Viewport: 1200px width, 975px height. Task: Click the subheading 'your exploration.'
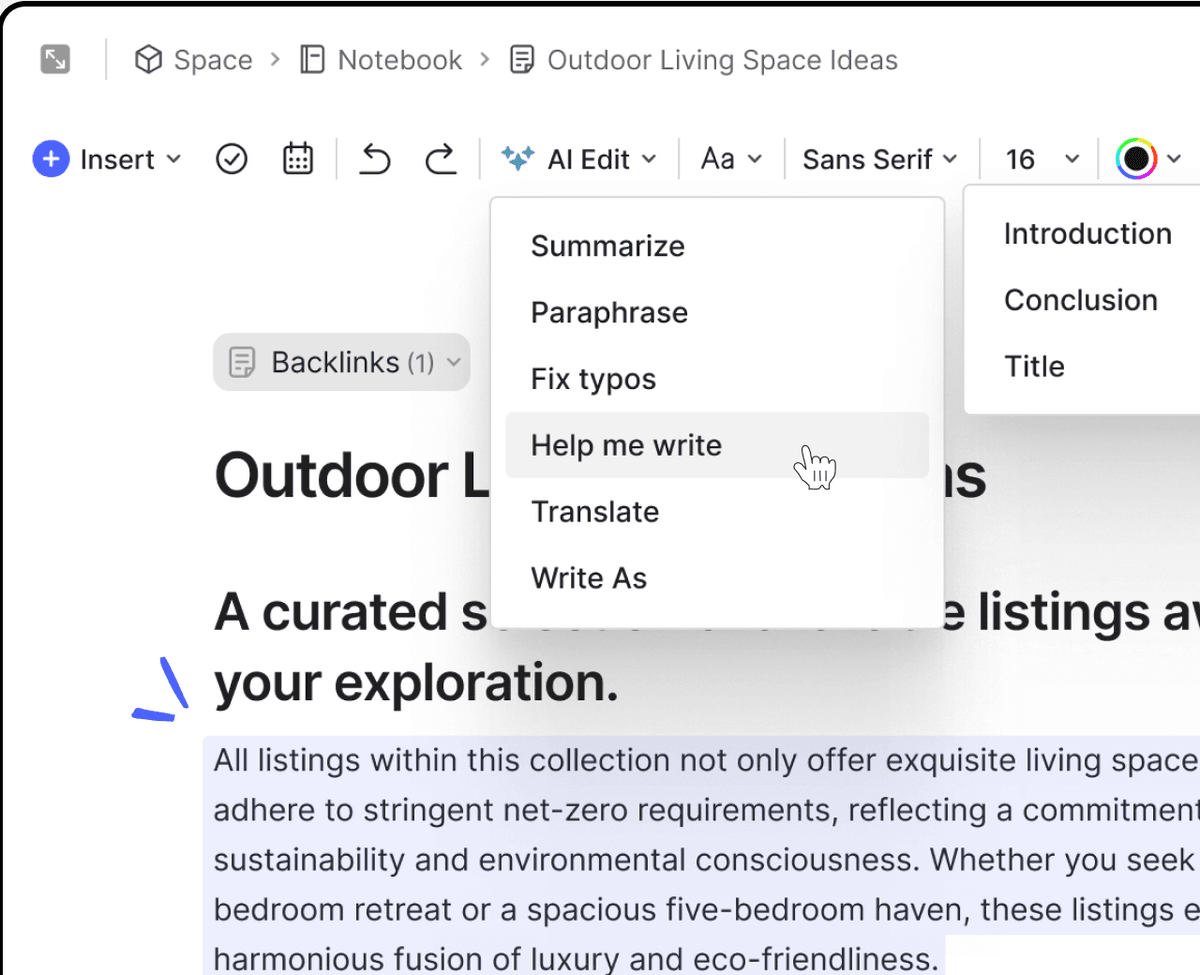[416, 683]
